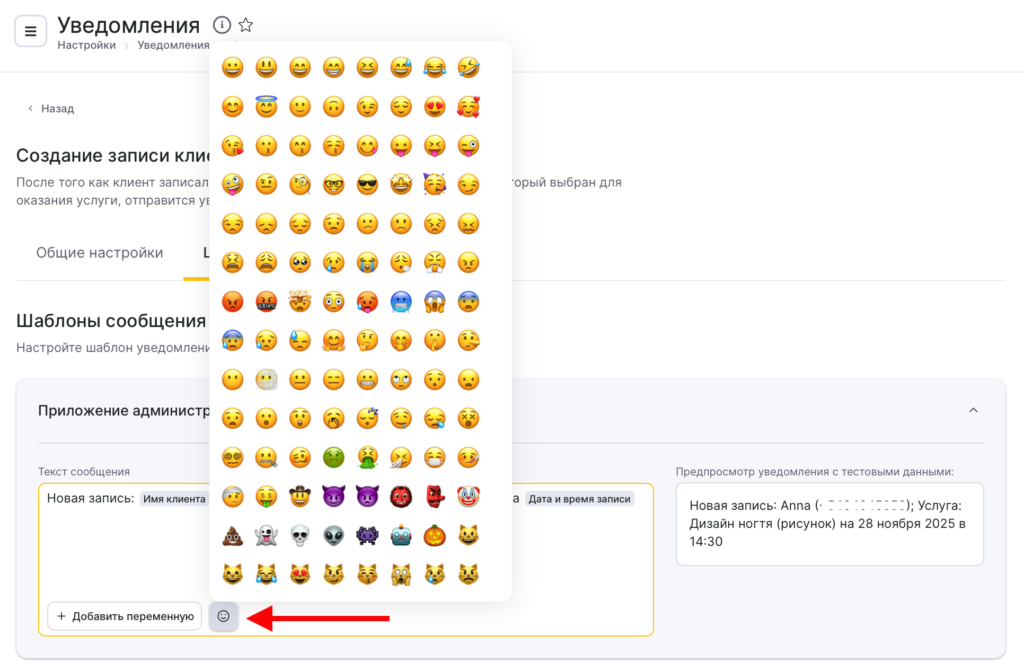Pick the cowboy hat face emoji
The image size is (1024, 671).
300,497
